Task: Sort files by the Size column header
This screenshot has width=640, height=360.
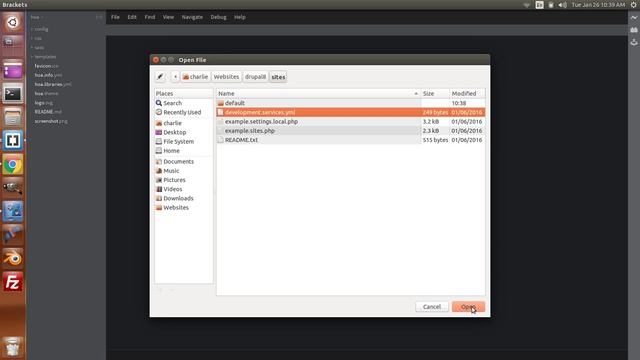Action: [x=435, y=93]
